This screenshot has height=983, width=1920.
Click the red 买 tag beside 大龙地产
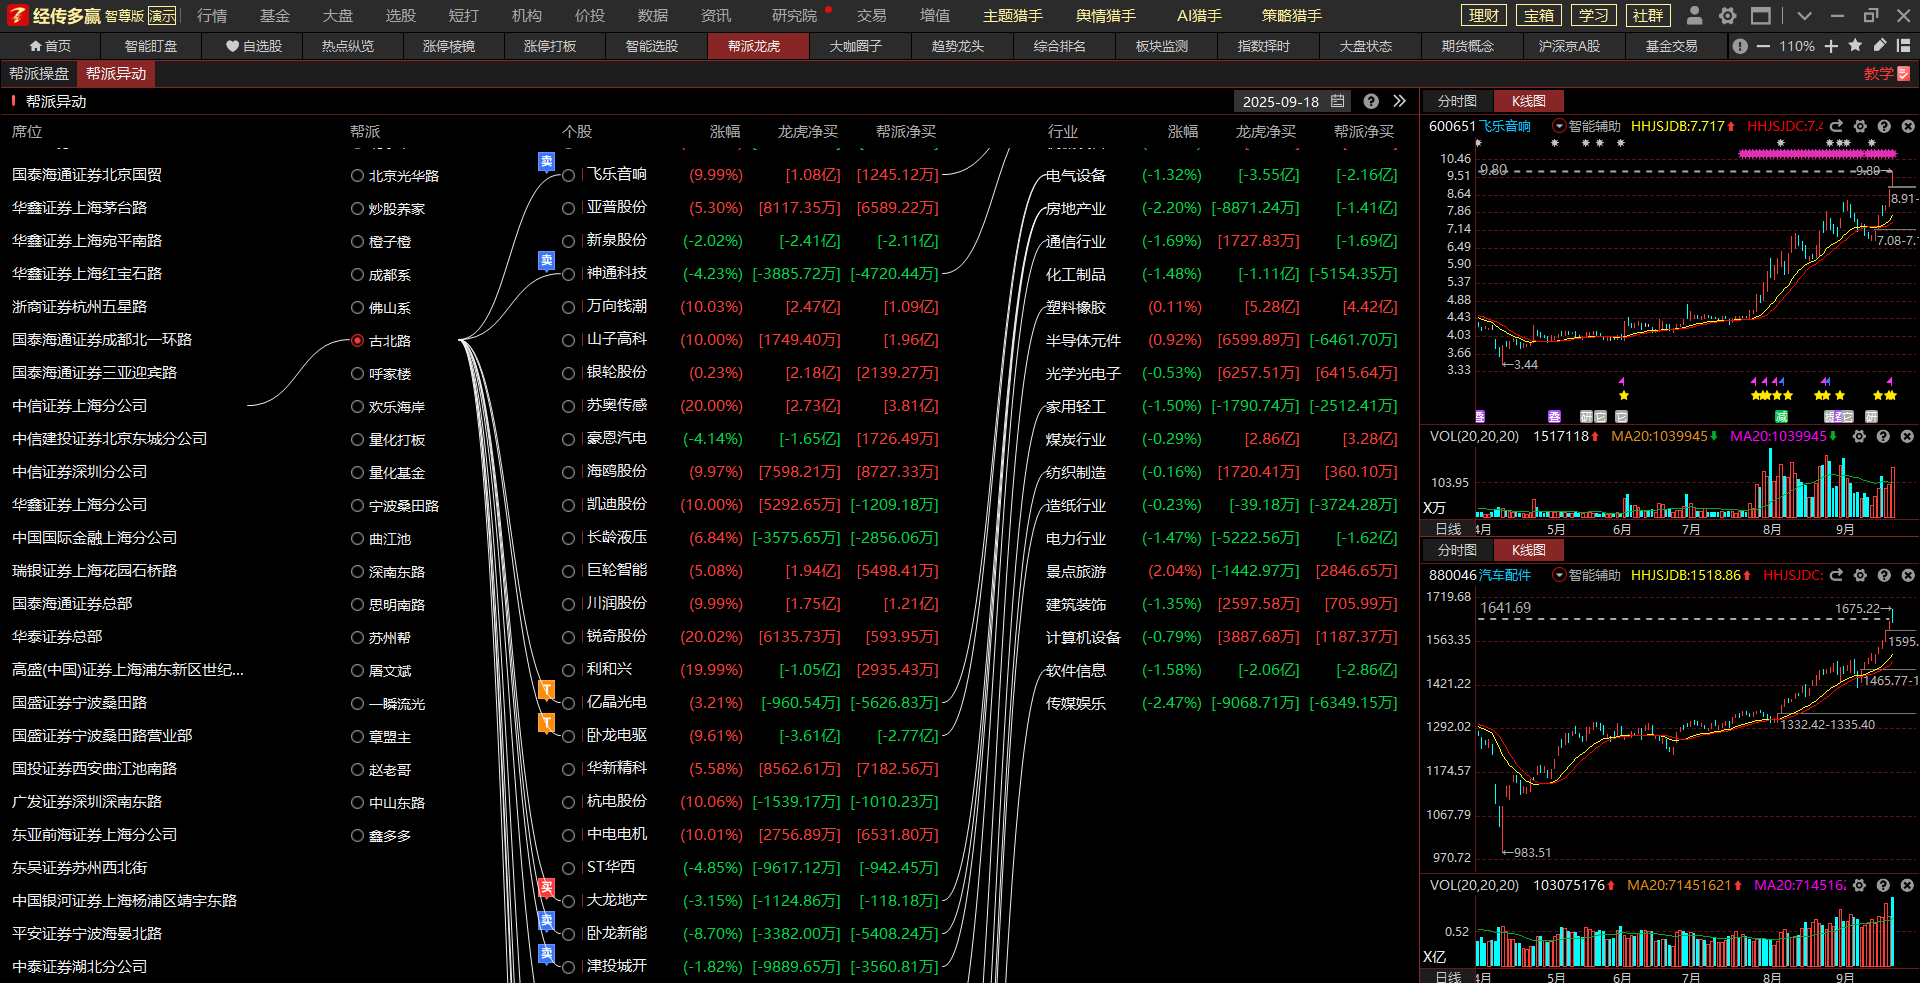click(x=546, y=887)
